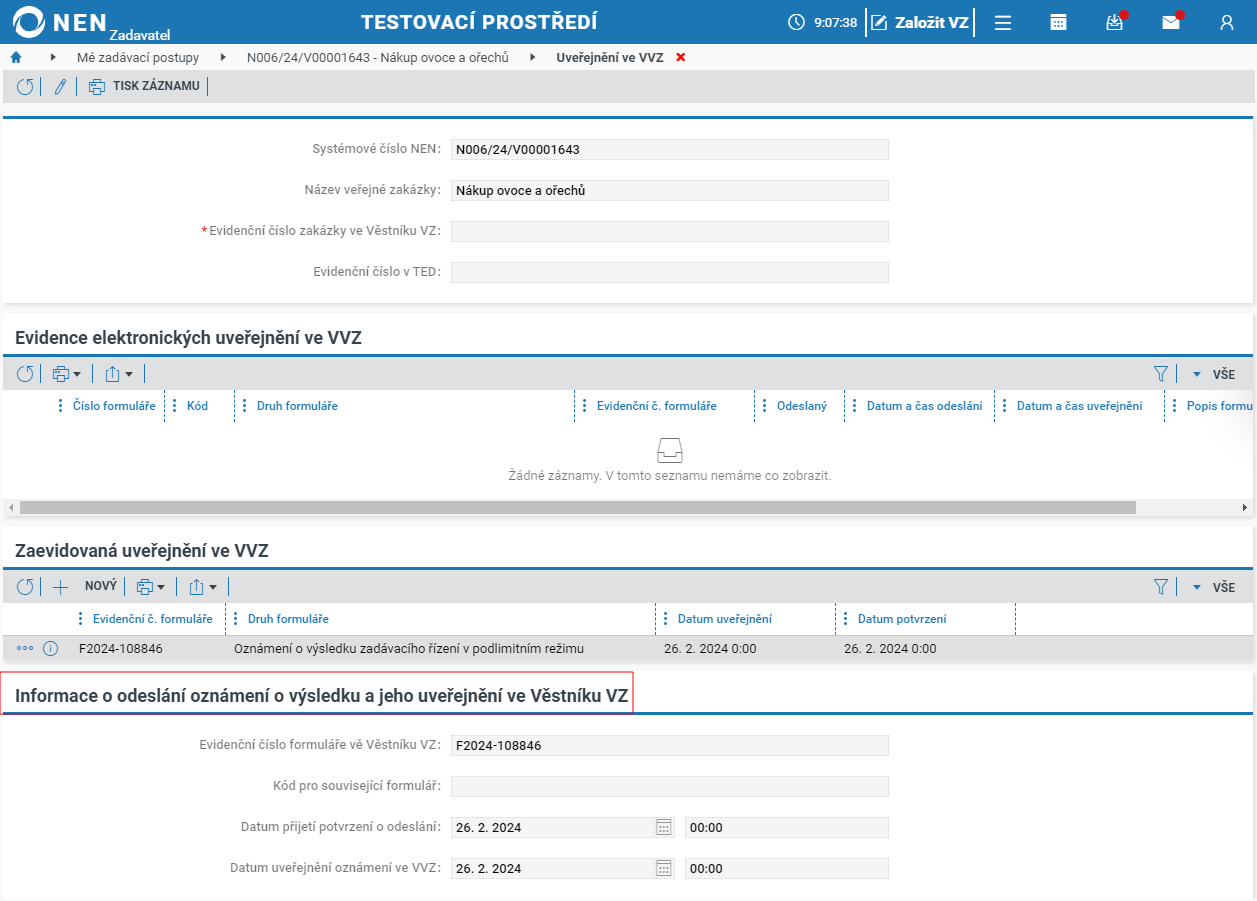Screen dimensions: 1257x901
Task: Select Oznámení o výsledku zadávacího řízení cell
Action: click(x=409, y=649)
